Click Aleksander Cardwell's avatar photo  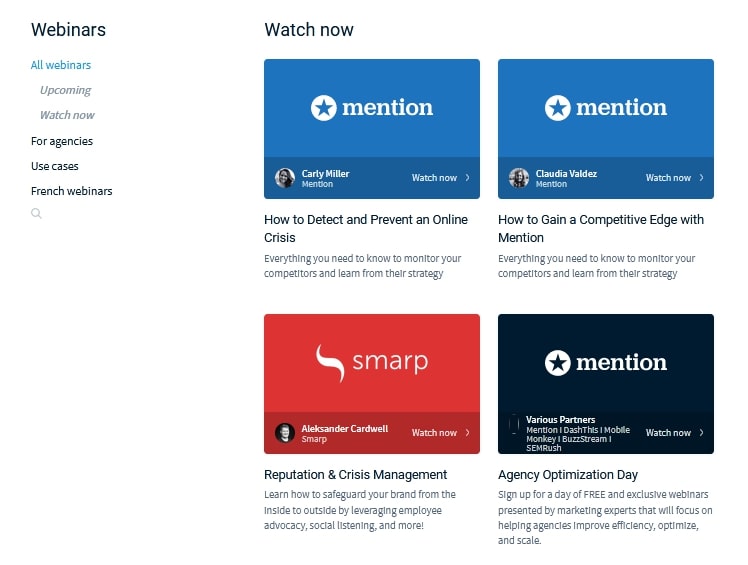coord(285,433)
